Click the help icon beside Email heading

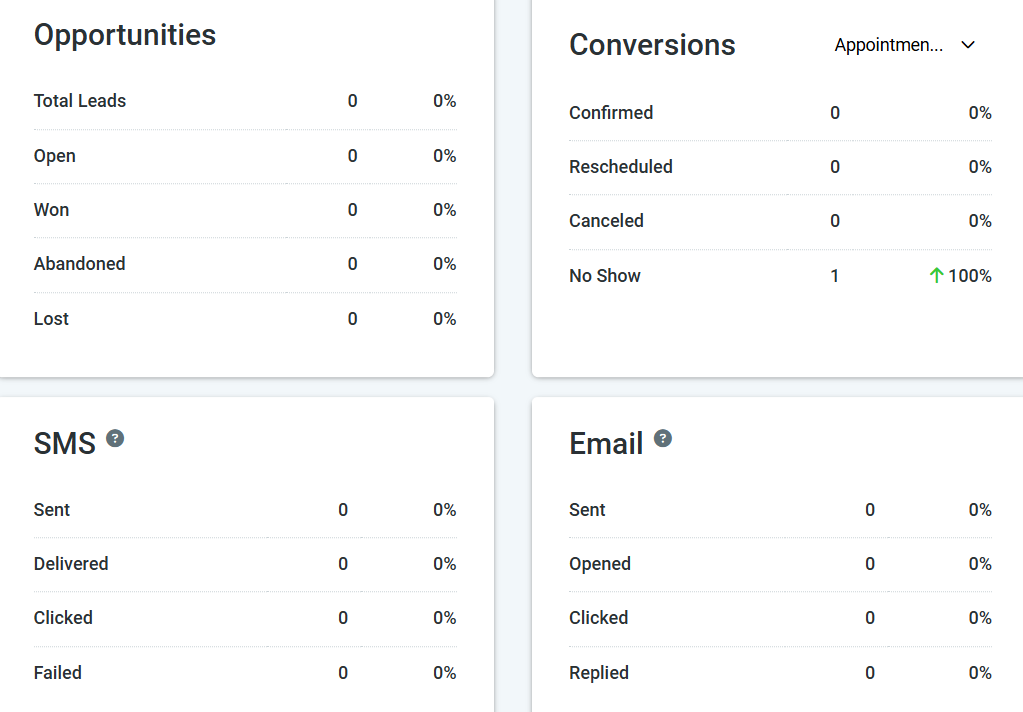click(x=663, y=439)
